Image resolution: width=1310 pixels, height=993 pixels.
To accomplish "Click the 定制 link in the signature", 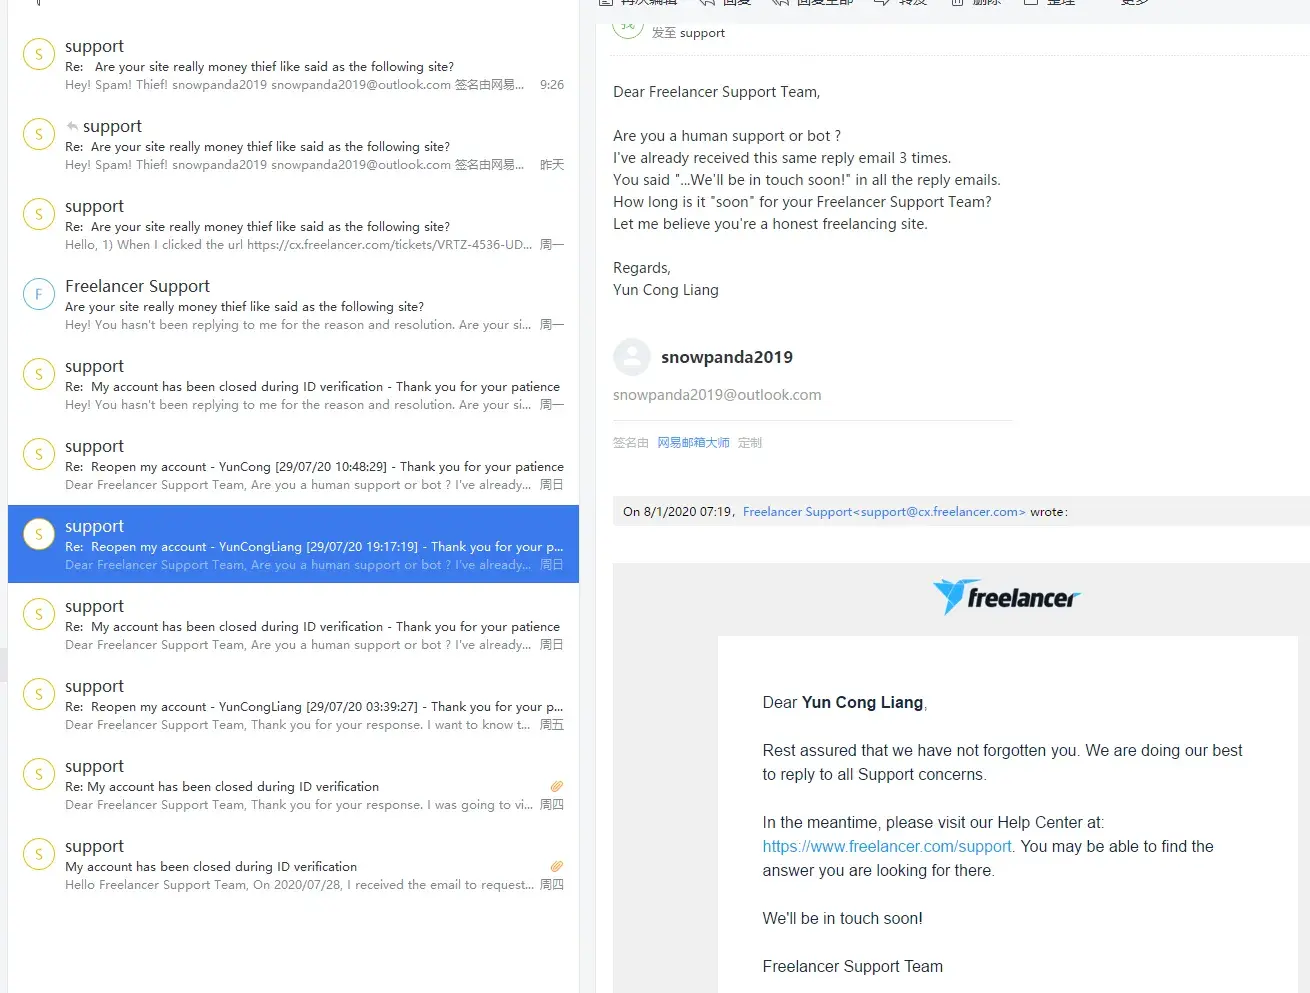I will pyautogui.click(x=750, y=443).
